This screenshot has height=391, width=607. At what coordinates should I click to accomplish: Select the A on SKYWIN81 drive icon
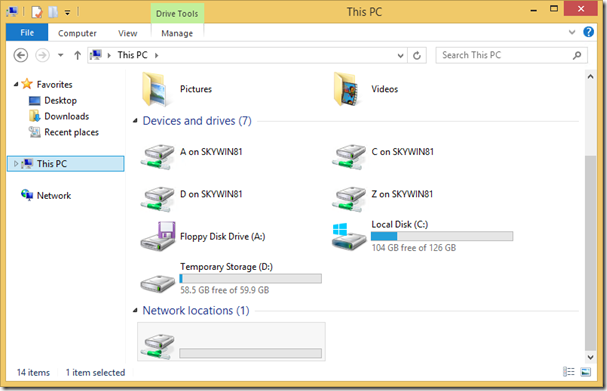[x=158, y=157]
